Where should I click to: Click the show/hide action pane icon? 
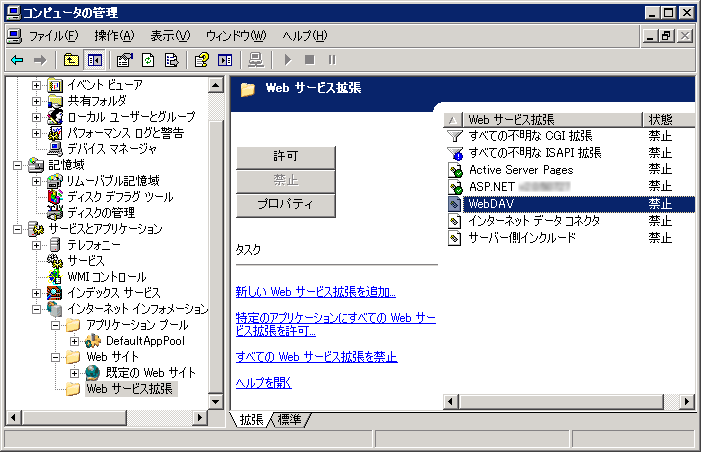coord(225,60)
